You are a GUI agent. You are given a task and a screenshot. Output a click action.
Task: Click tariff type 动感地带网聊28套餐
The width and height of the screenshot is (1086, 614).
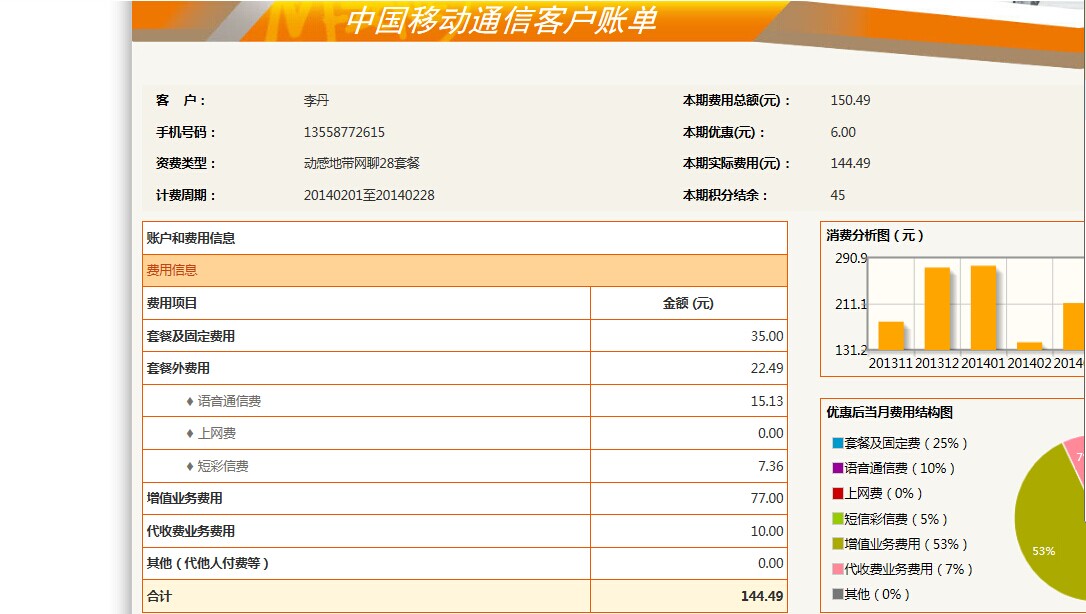click(x=362, y=163)
